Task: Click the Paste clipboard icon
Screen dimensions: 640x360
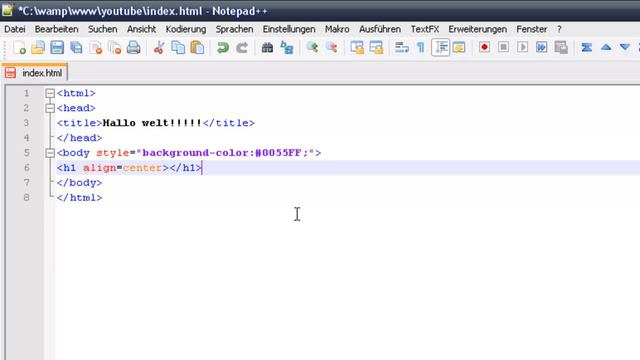Action: click(197, 48)
